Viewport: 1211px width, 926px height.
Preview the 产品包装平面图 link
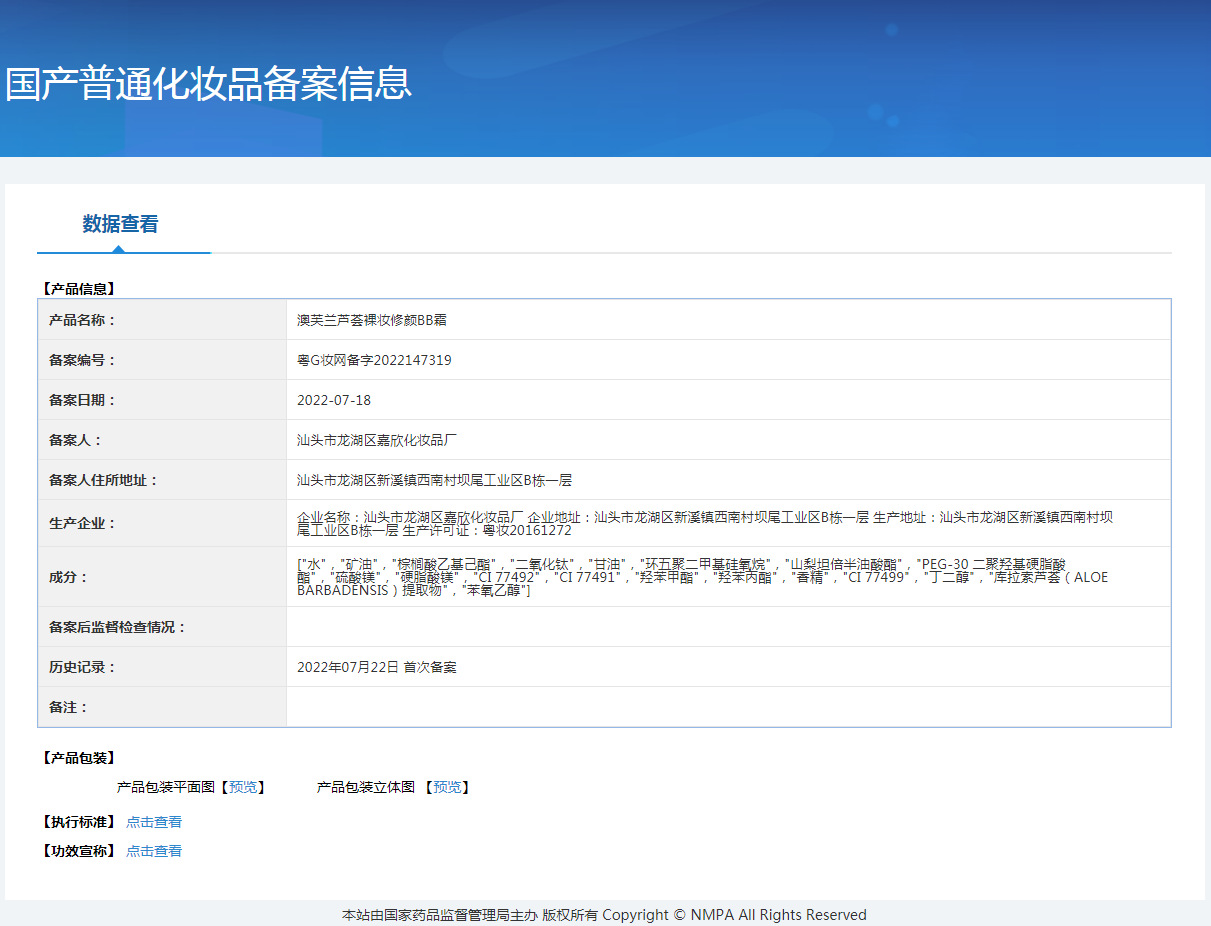point(243,788)
